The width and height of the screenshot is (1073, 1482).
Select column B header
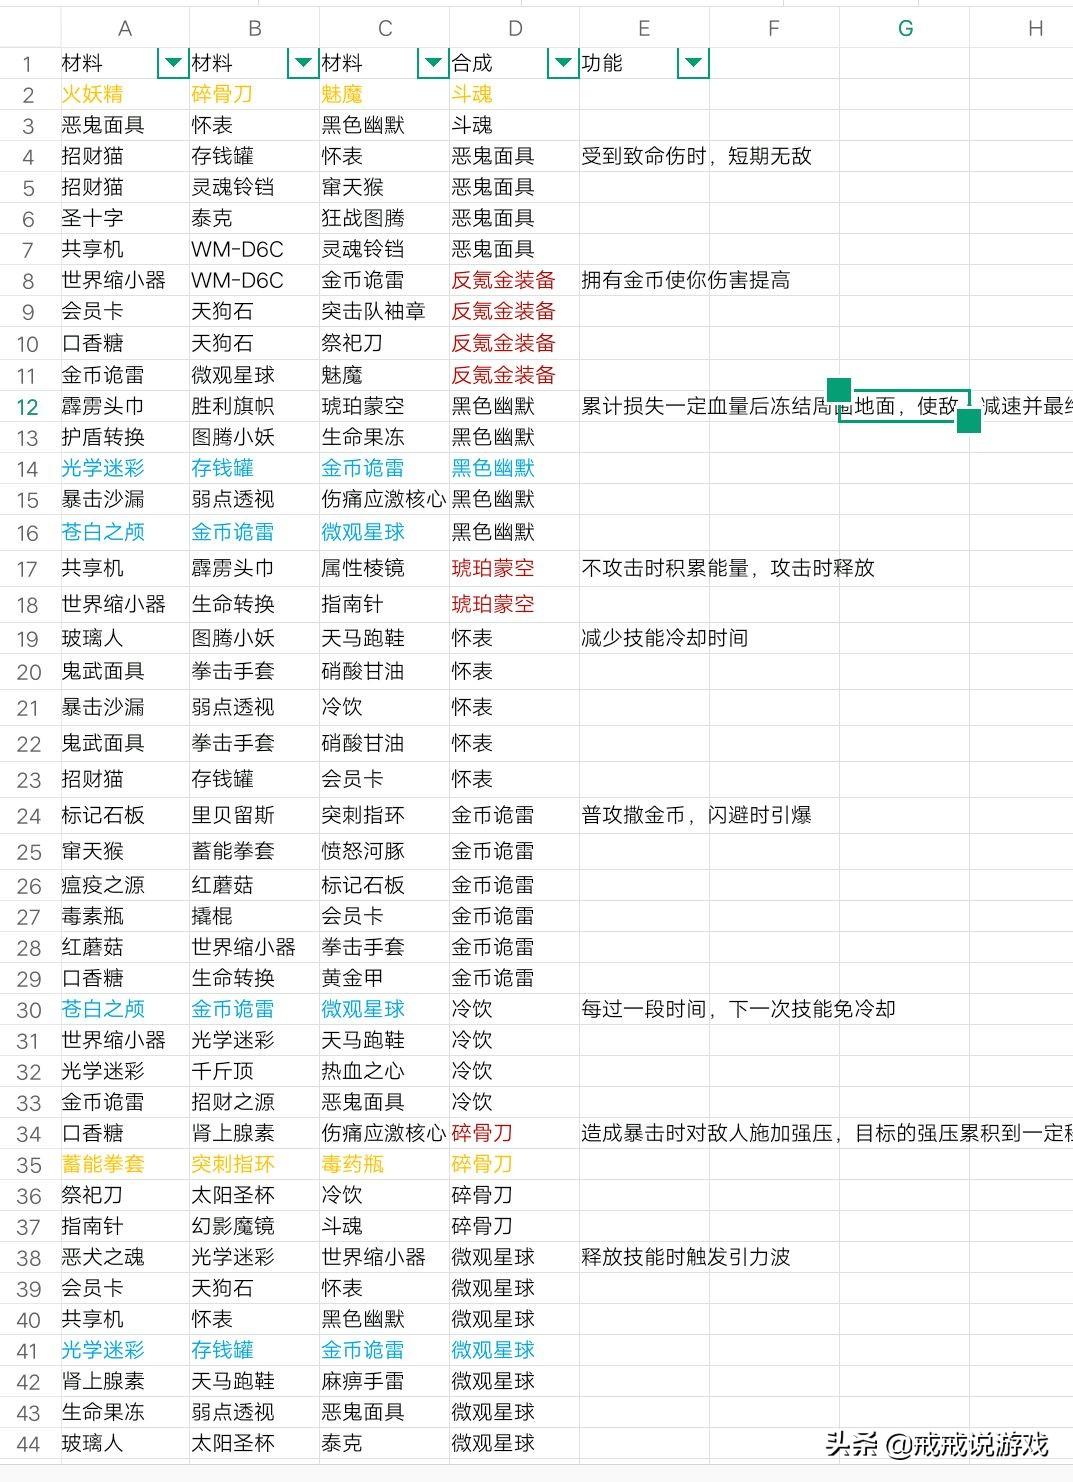255,28
